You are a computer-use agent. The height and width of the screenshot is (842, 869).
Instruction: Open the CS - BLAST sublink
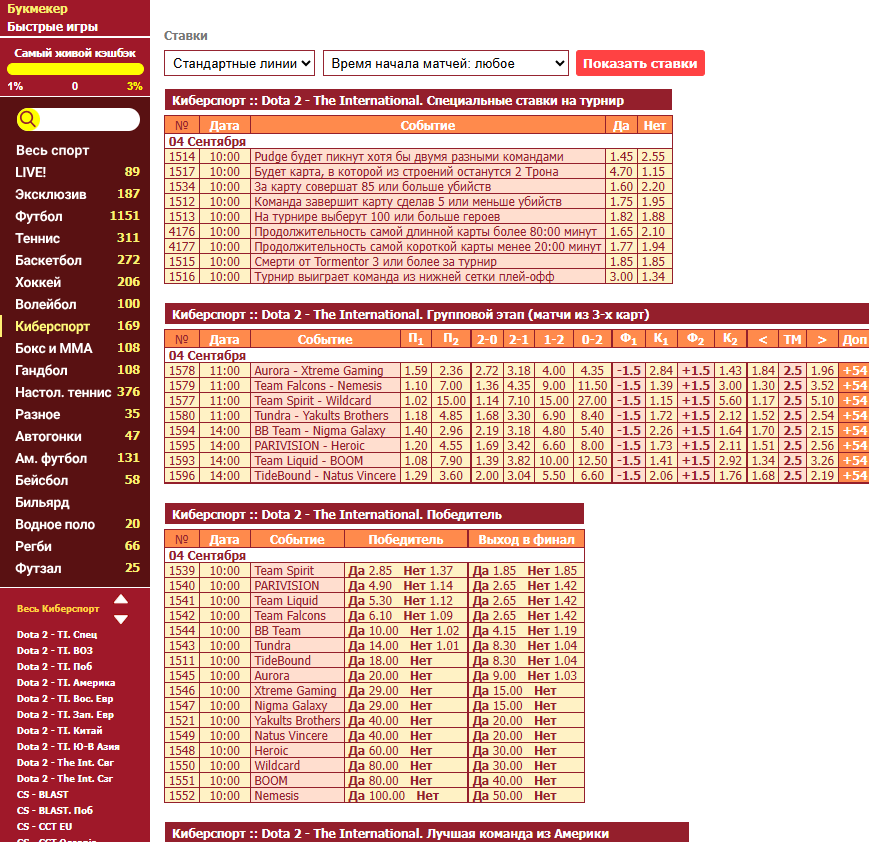[42, 794]
